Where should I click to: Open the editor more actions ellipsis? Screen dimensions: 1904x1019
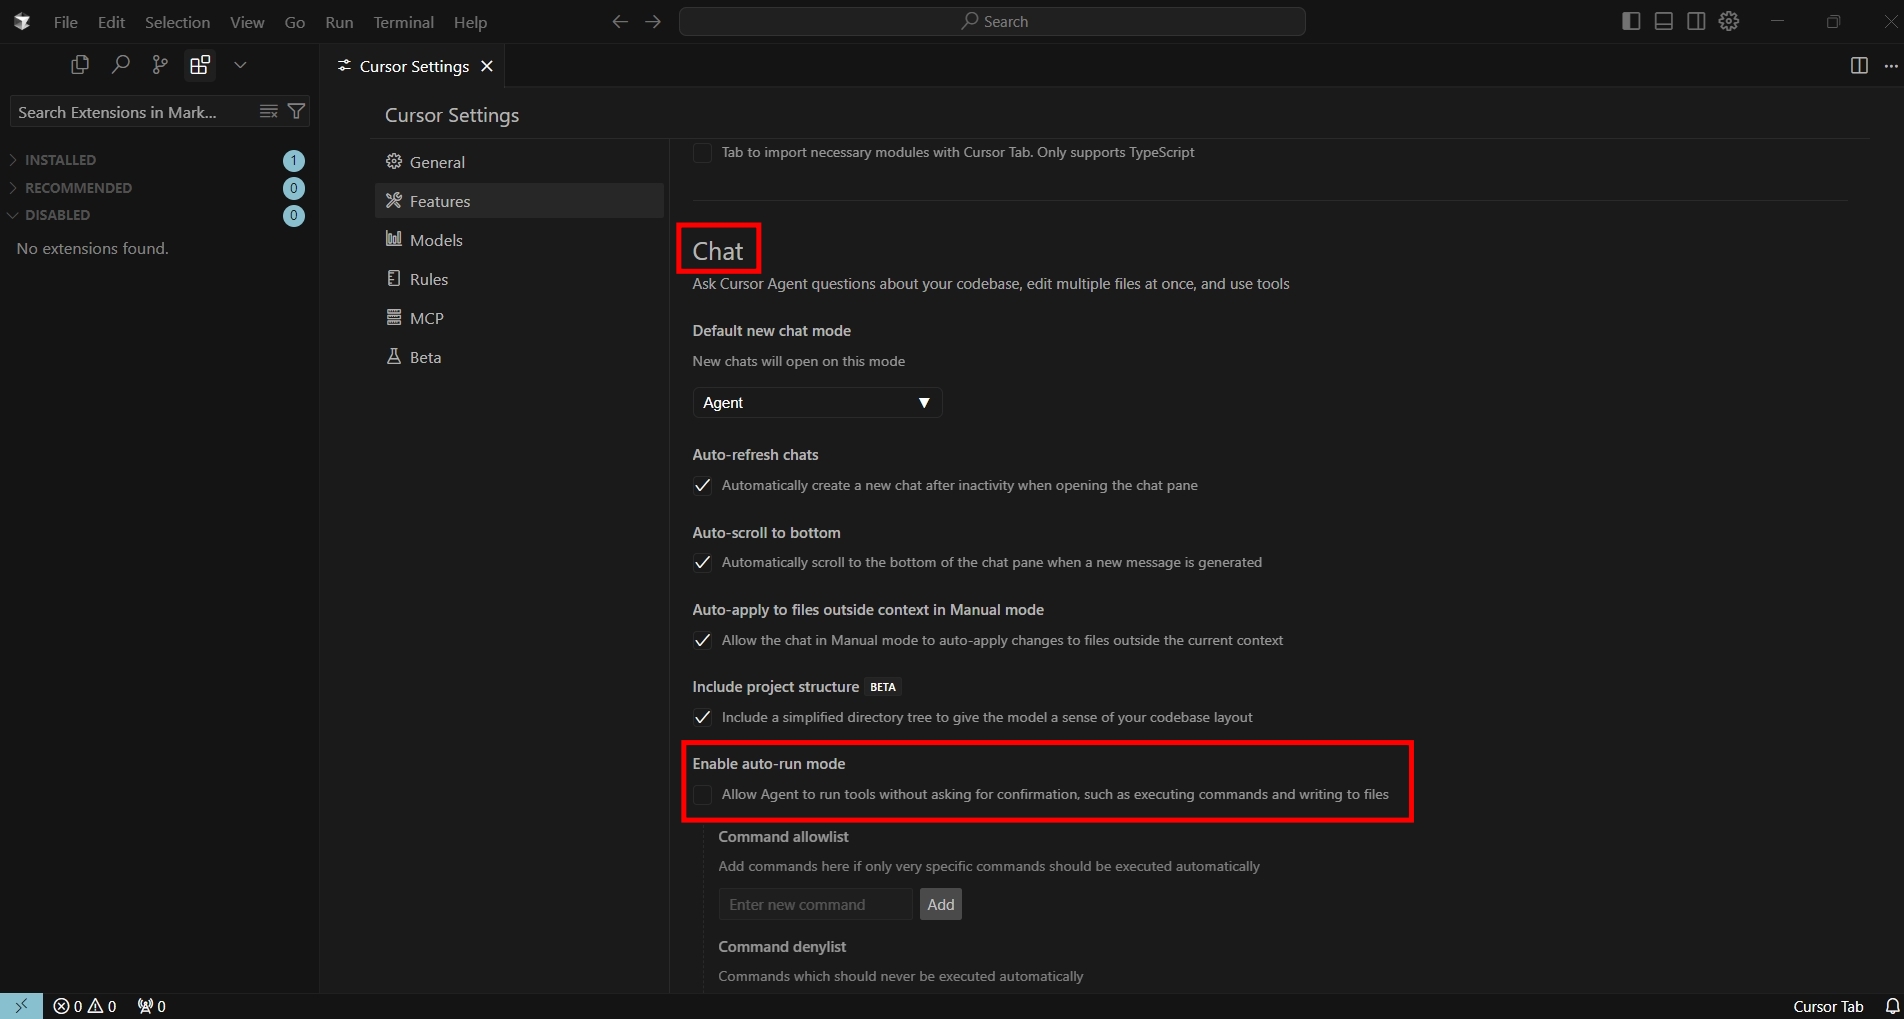click(1890, 65)
